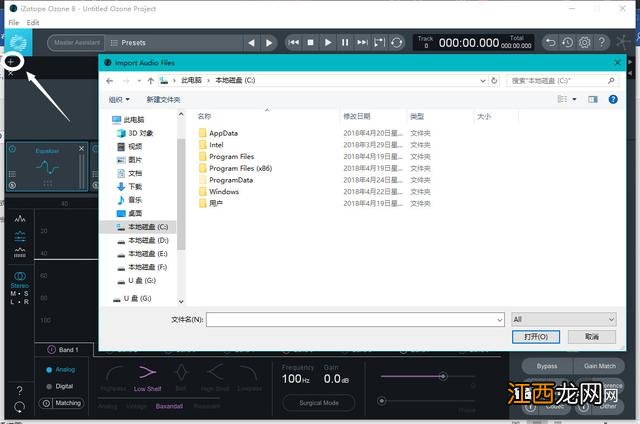Enable Surgical Mode
640x424 pixels.
point(319,403)
